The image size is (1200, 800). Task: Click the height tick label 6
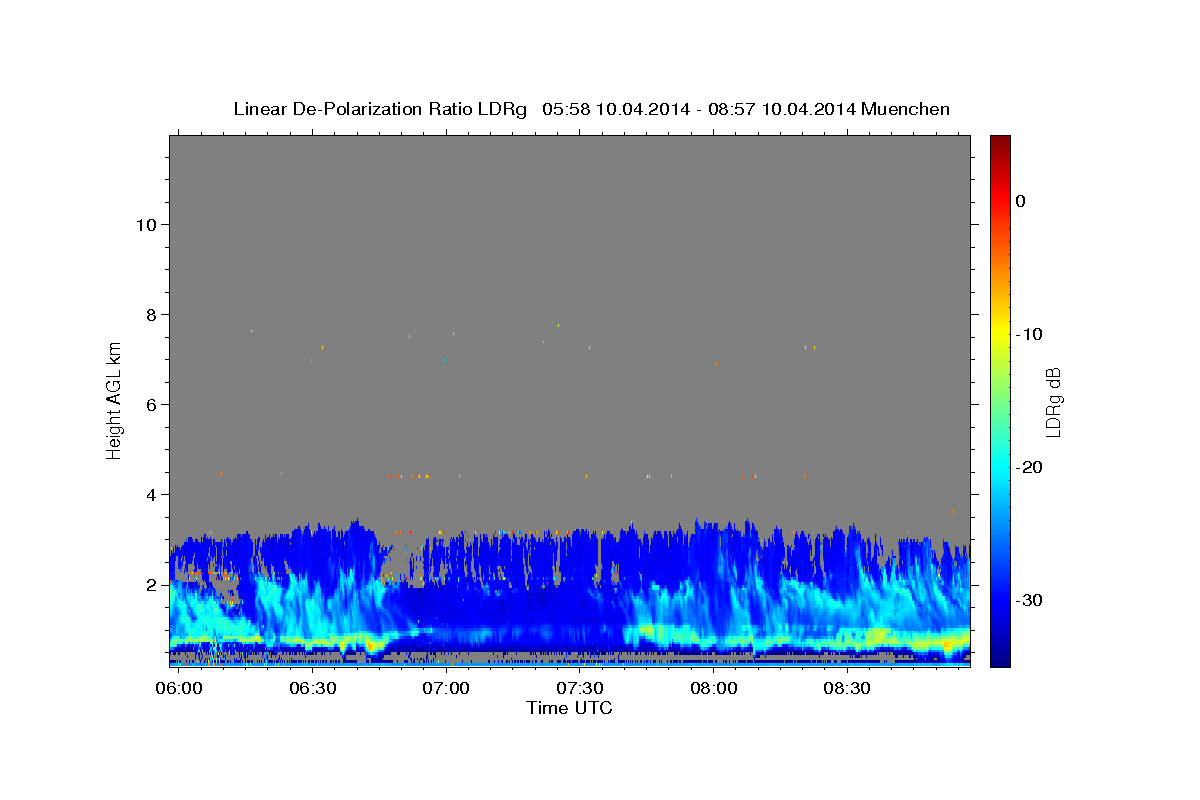coord(151,404)
